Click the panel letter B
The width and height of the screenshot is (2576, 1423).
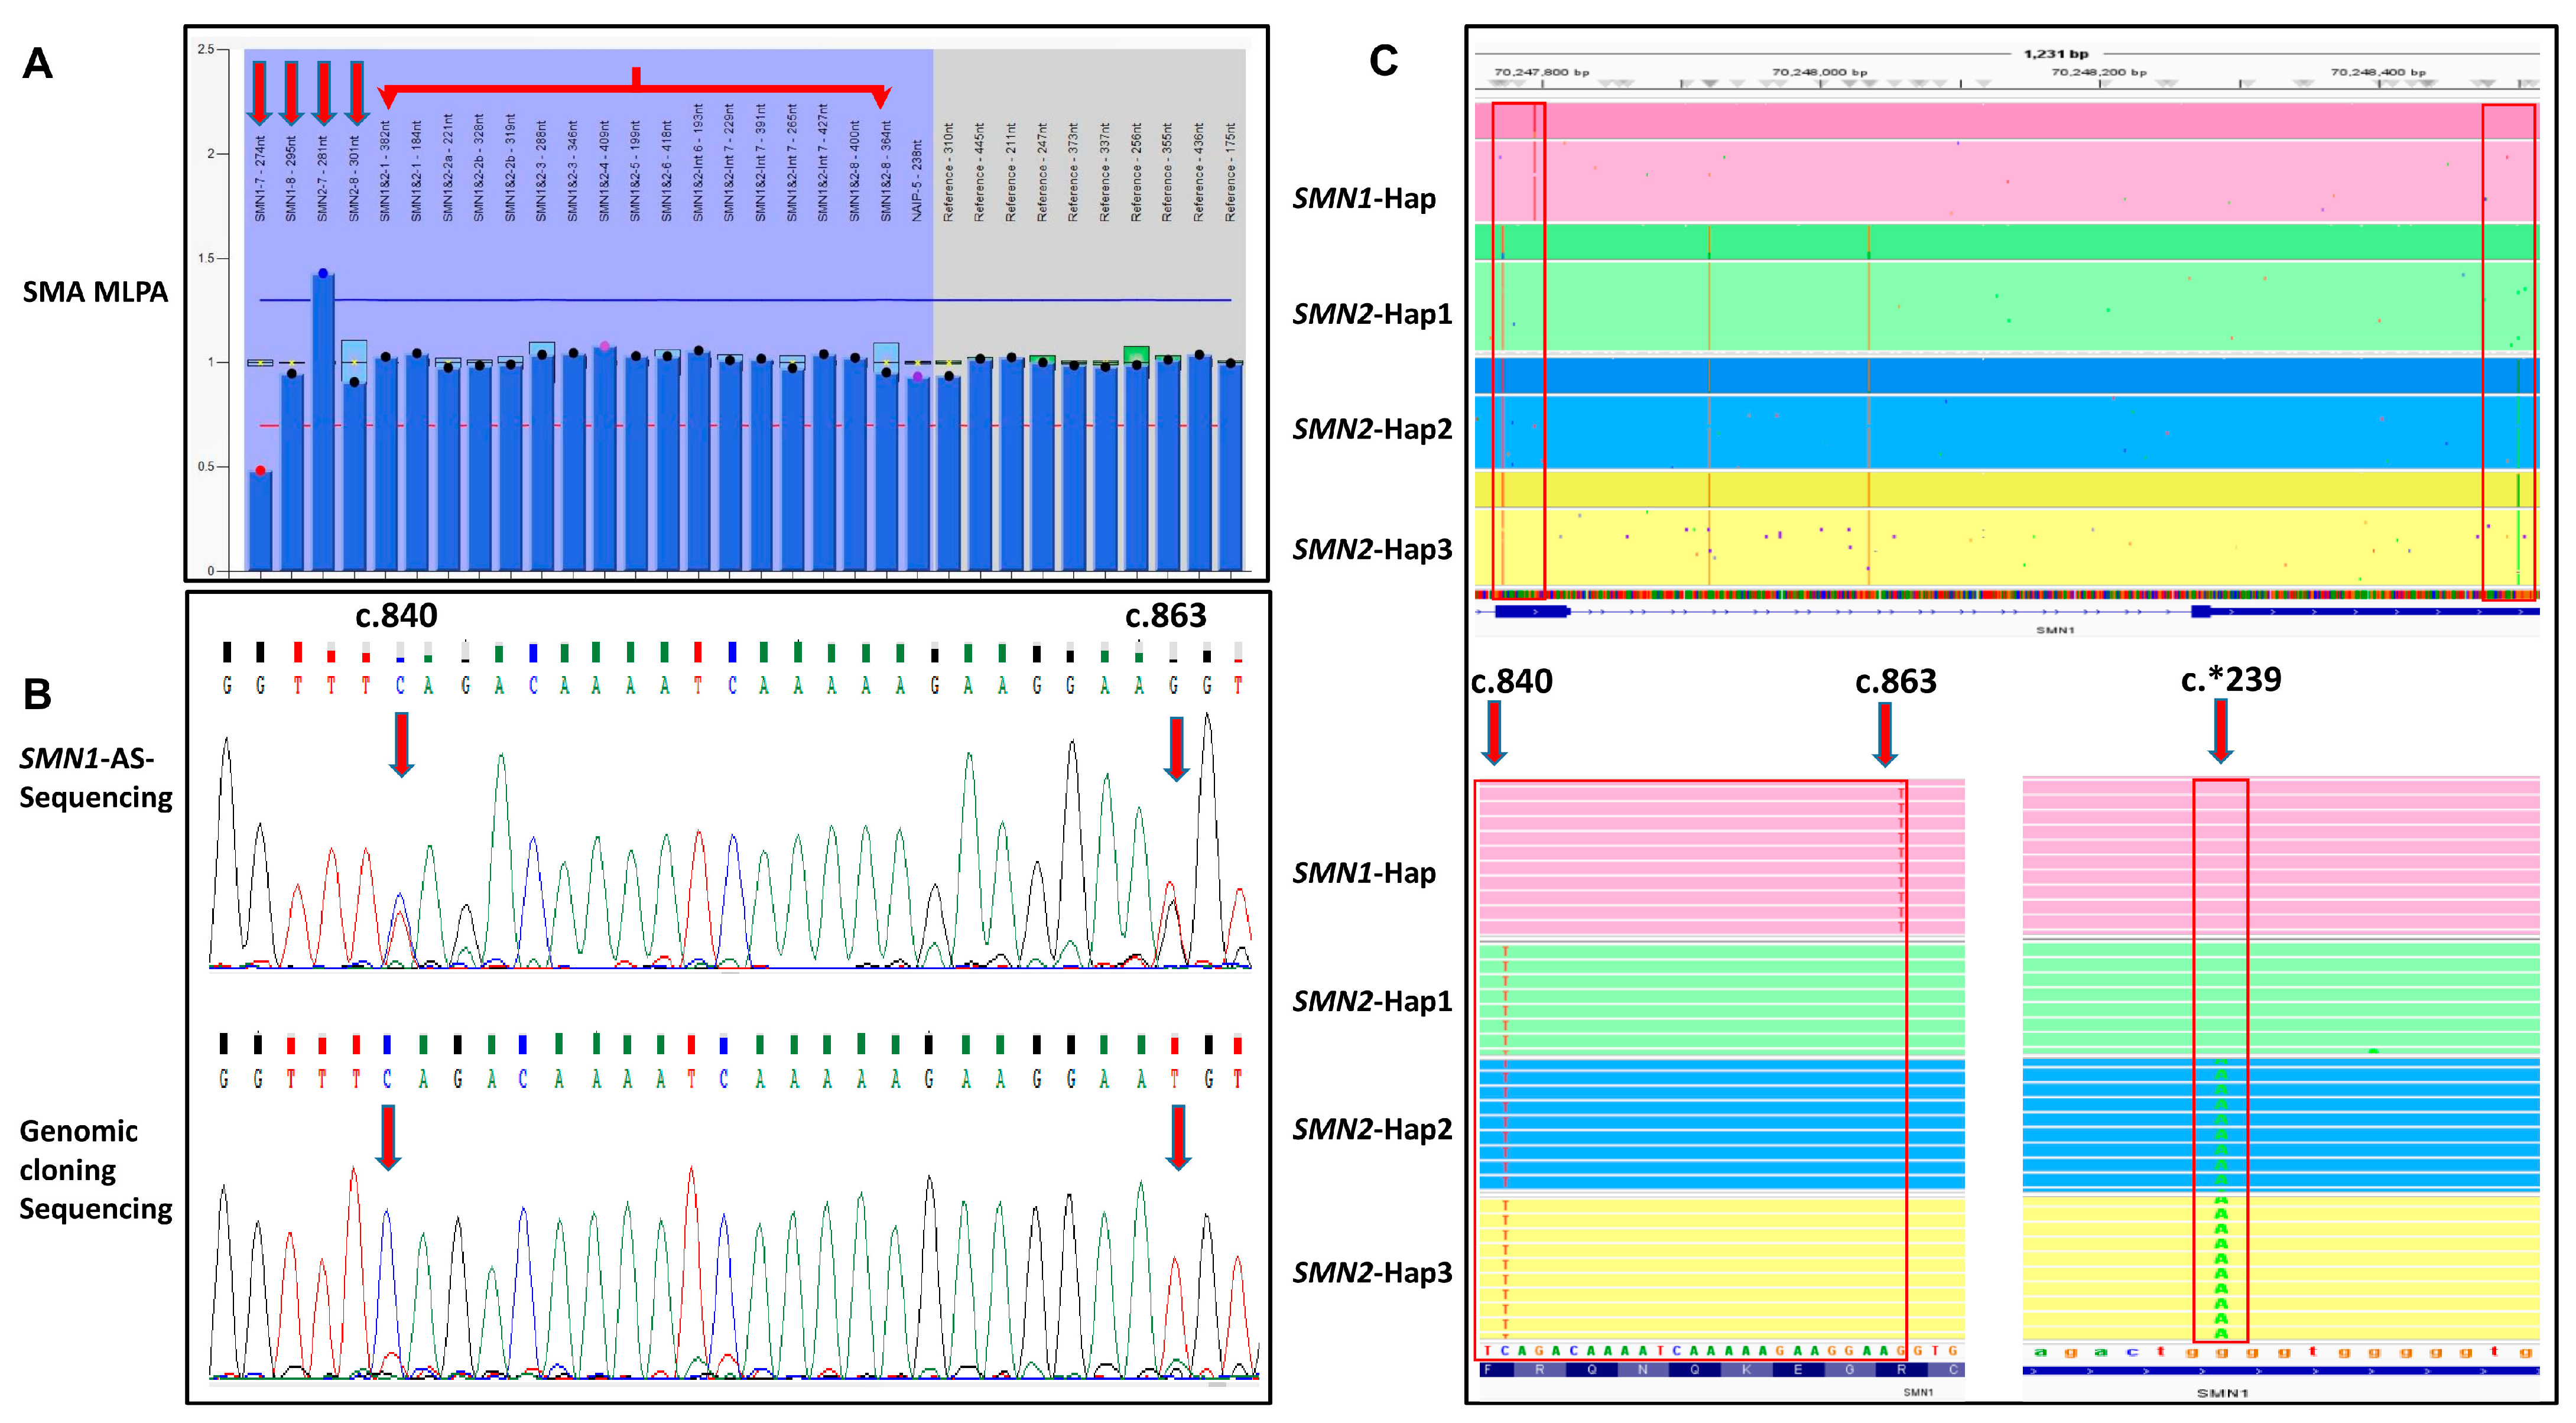tap(37, 694)
